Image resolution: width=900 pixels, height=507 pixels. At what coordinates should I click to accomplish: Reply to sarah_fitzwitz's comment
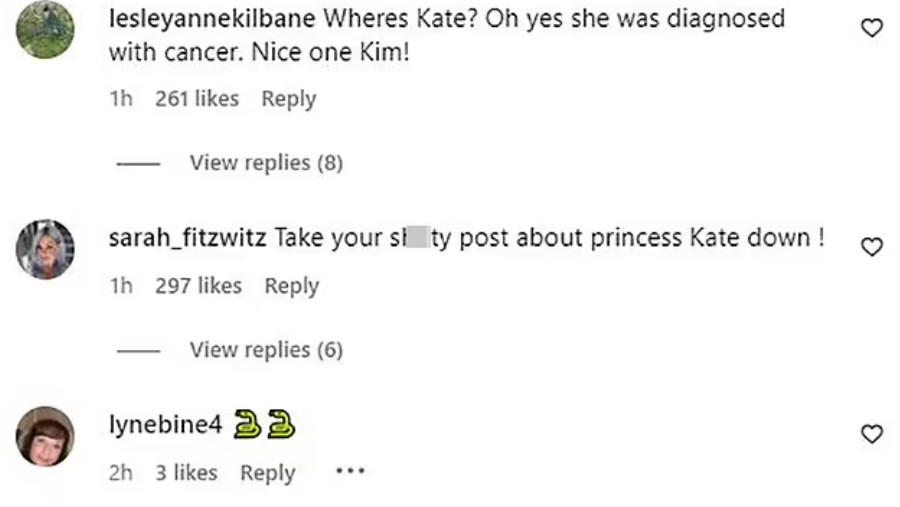291,286
